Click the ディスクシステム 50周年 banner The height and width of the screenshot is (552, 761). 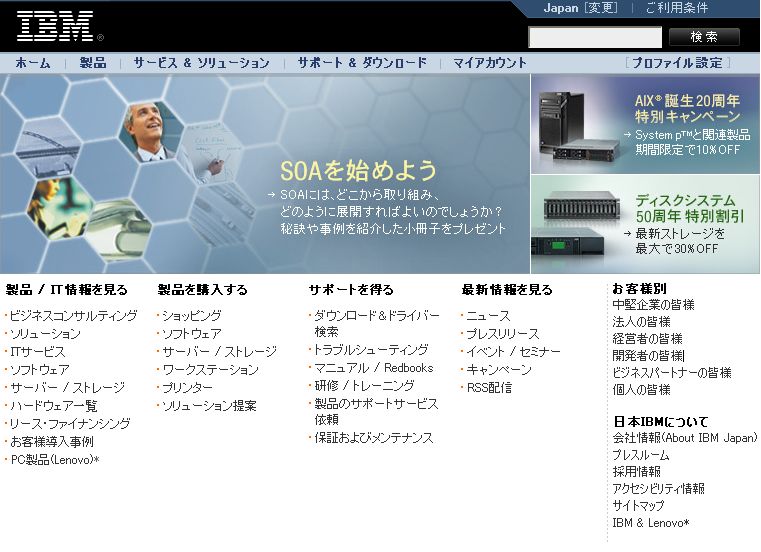645,225
